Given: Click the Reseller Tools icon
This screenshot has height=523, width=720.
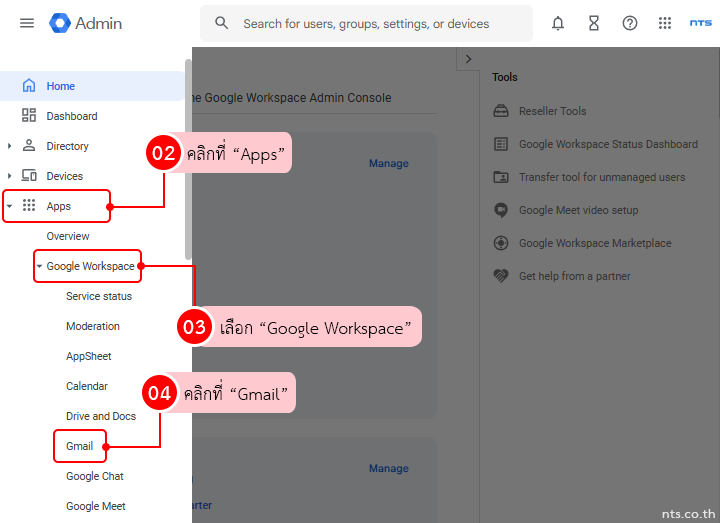Looking at the screenshot, I should coord(501,111).
